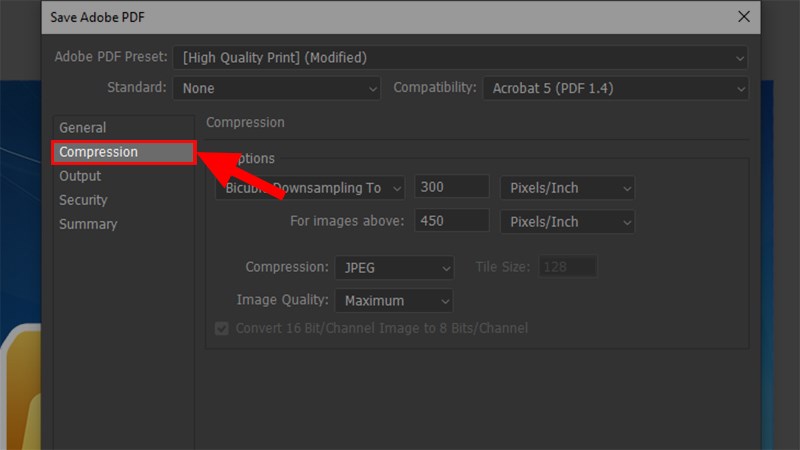Close the Save Adobe PDF dialog
Screen dimensions: 800x450
click(743, 16)
